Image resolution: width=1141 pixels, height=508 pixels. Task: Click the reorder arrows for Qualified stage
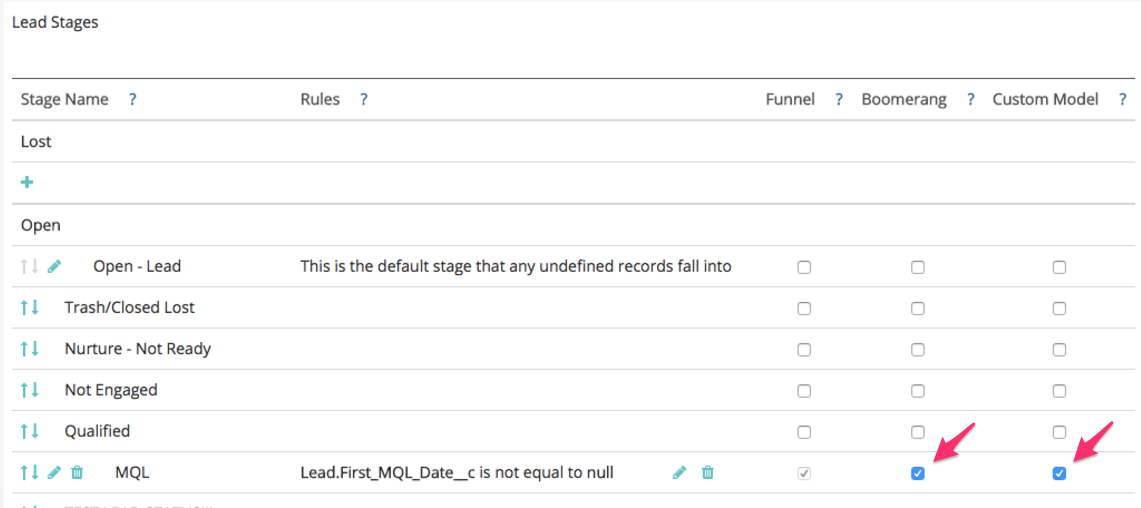coord(29,431)
